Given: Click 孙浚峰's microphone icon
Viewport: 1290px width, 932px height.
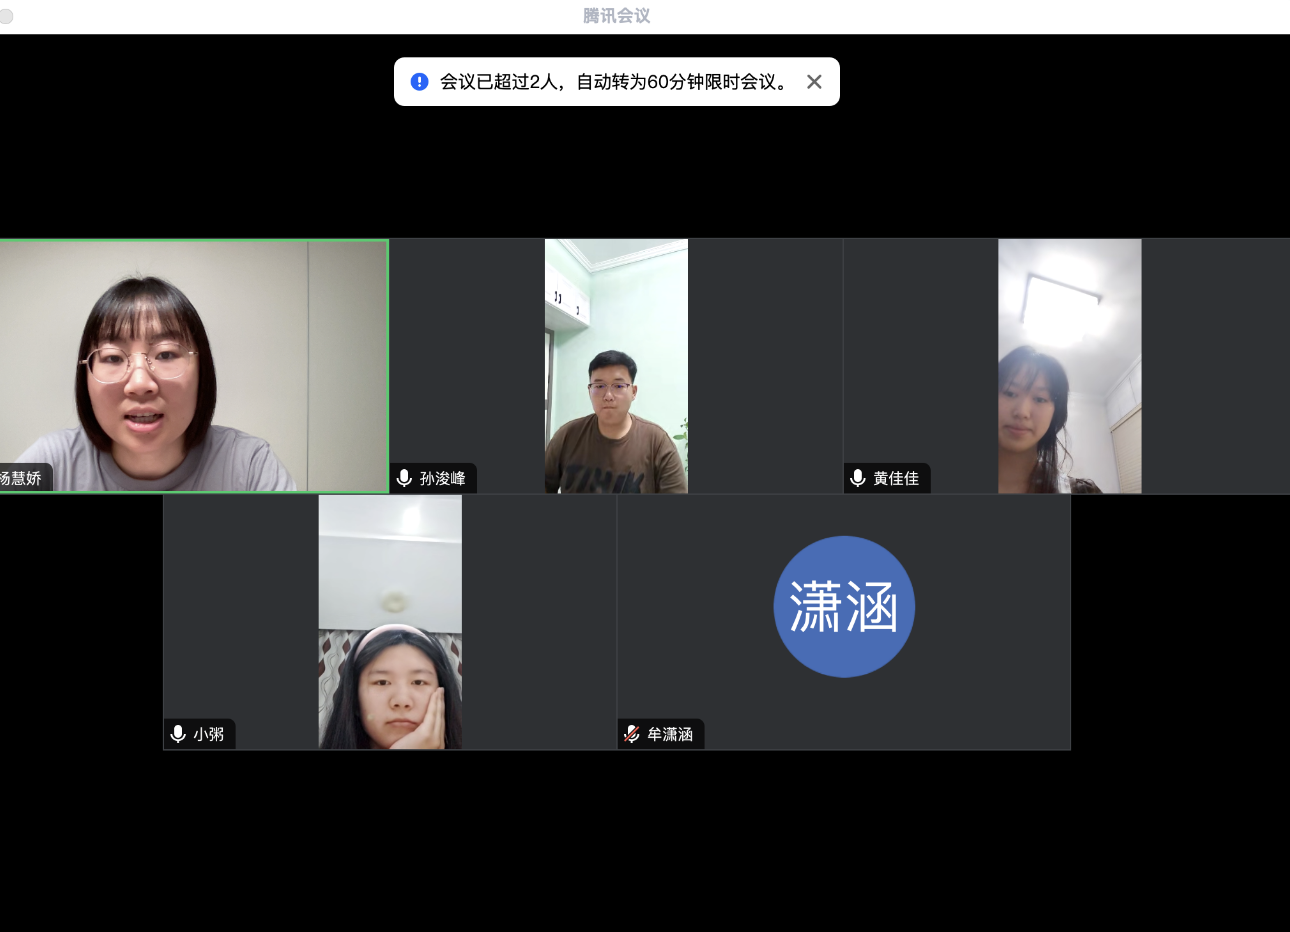Looking at the screenshot, I should [405, 478].
